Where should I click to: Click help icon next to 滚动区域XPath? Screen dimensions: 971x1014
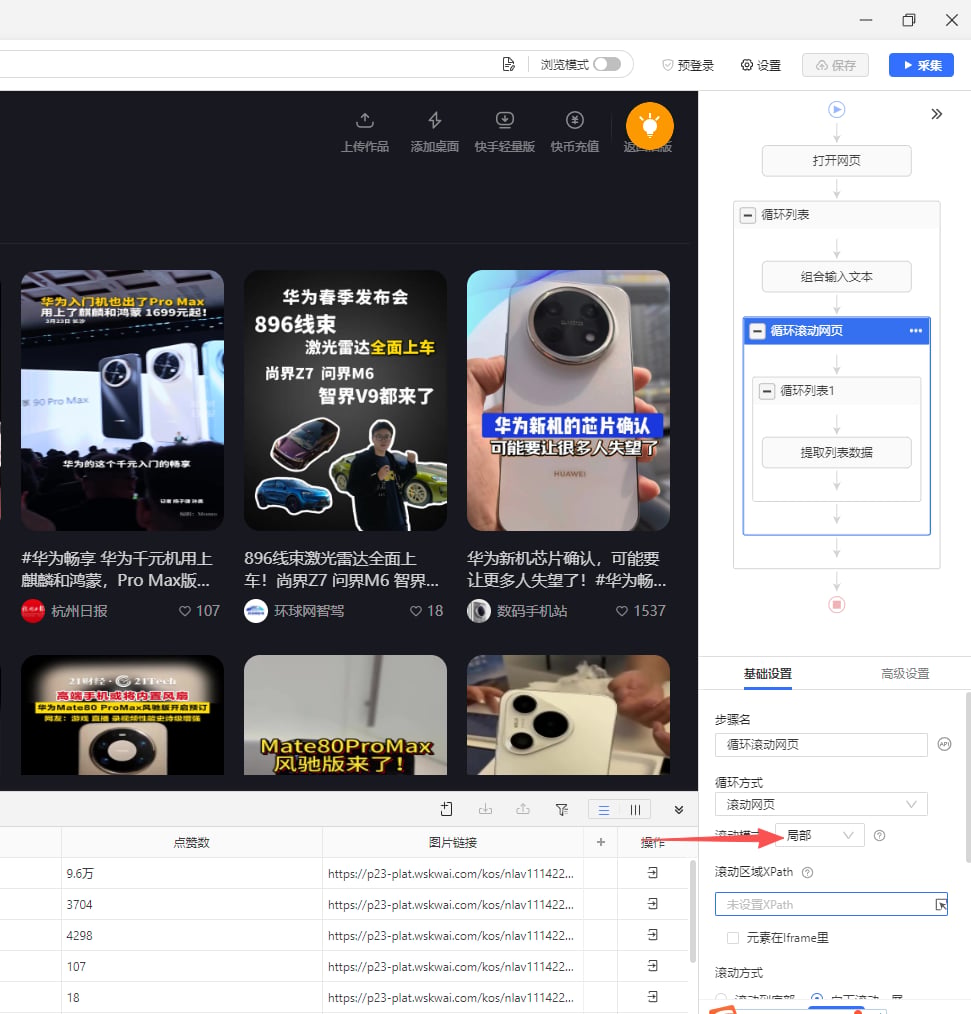tap(807, 872)
